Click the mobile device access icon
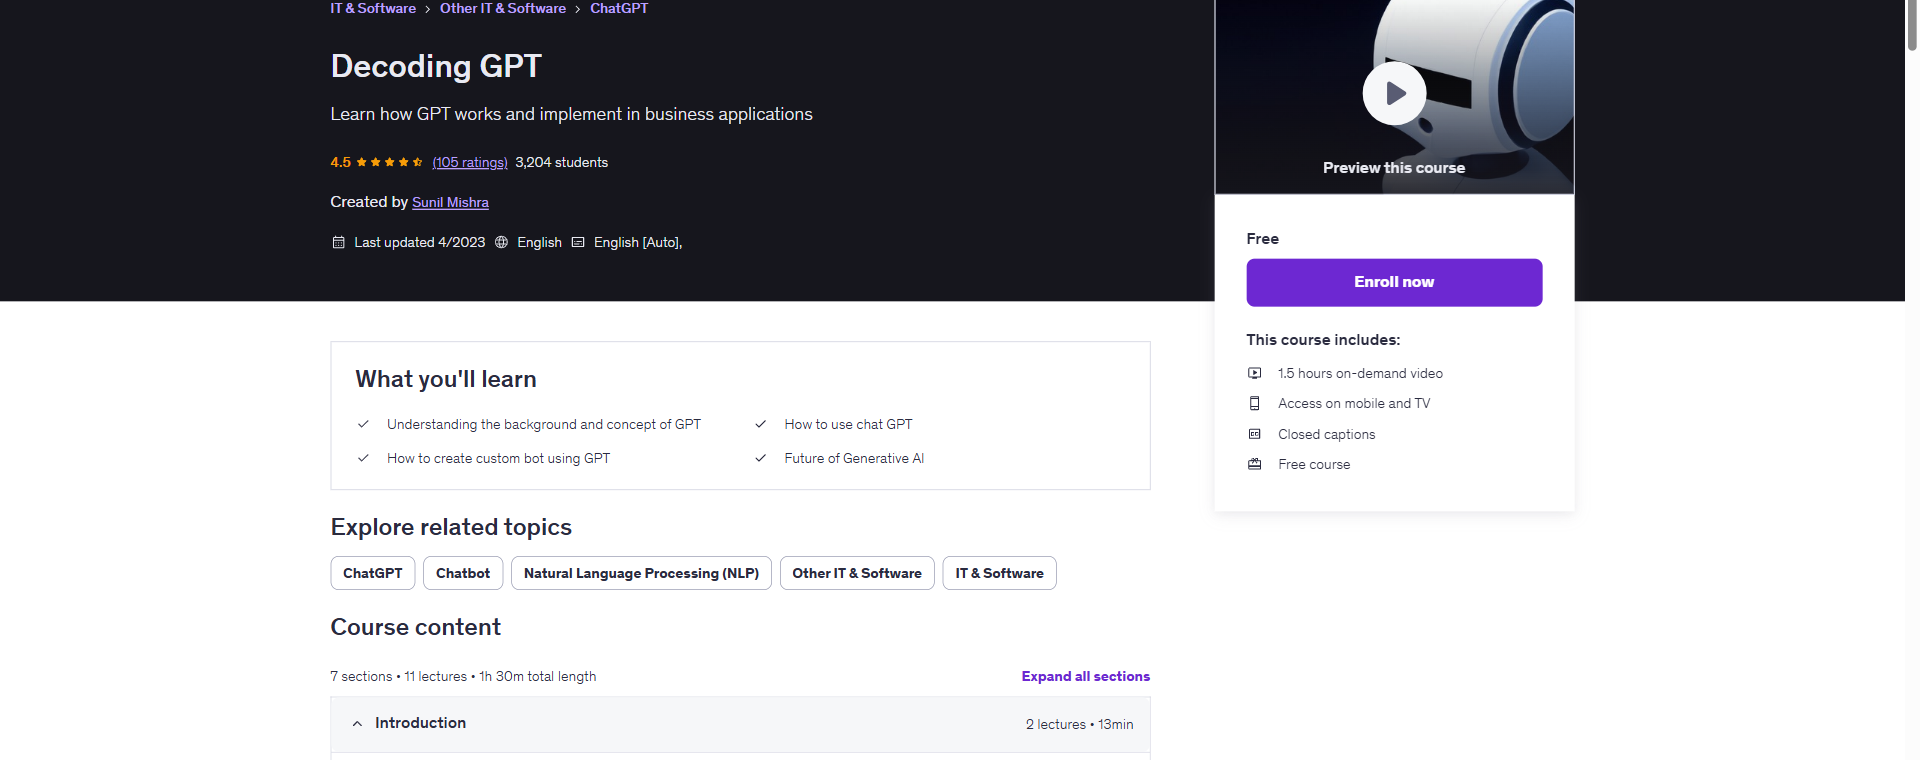This screenshot has width=1920, height=760. 1254,403
